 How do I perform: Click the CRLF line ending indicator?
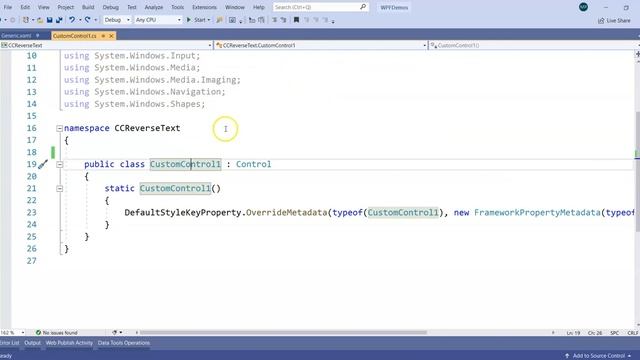[x=633, y=333]
